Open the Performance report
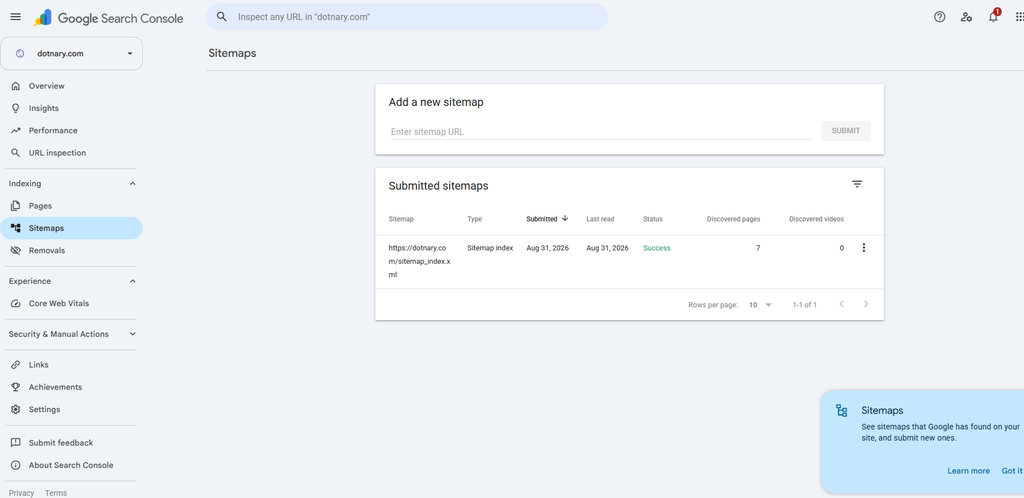 point(71,131)
